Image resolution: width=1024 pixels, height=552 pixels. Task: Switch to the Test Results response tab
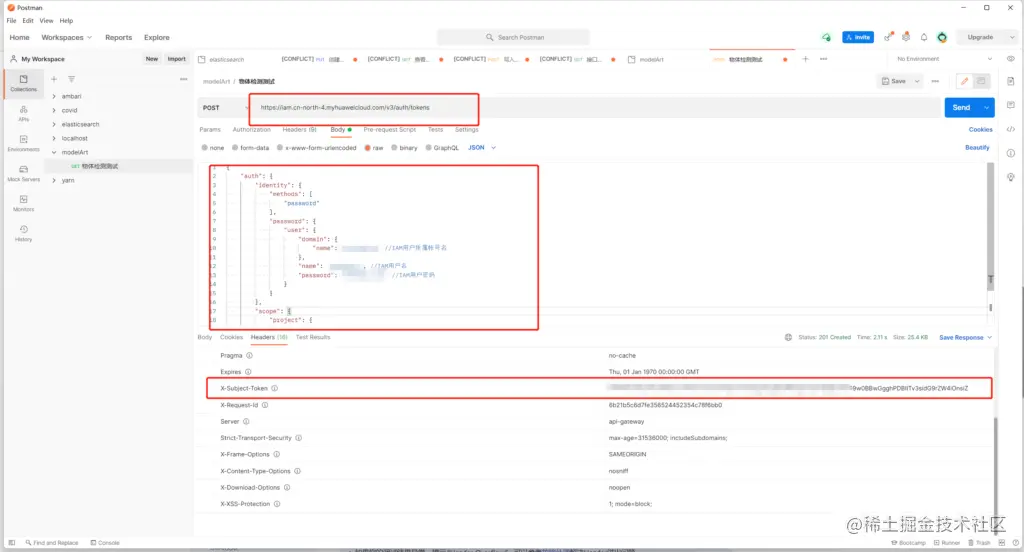[x=313, y=337]
